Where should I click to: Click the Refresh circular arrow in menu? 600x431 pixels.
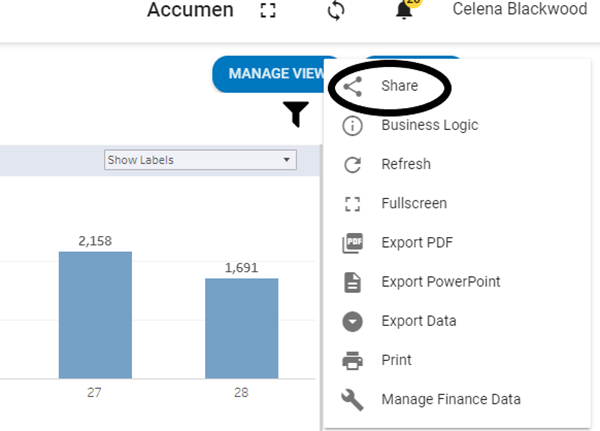351,165
